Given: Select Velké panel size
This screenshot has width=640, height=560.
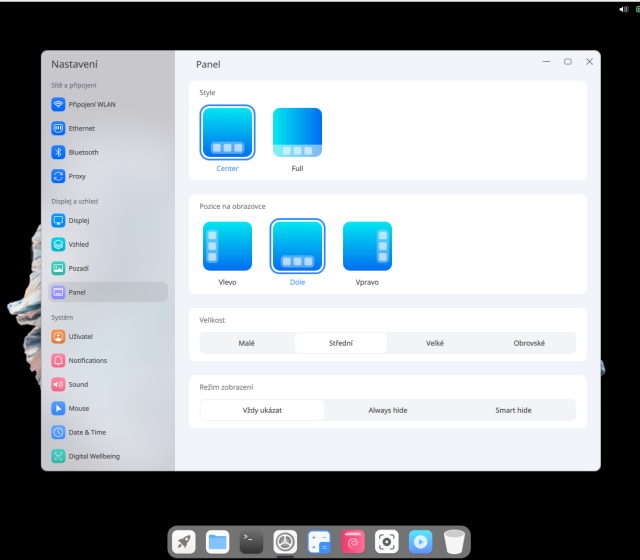Looking at the screenshot, I should click(435, 343).
